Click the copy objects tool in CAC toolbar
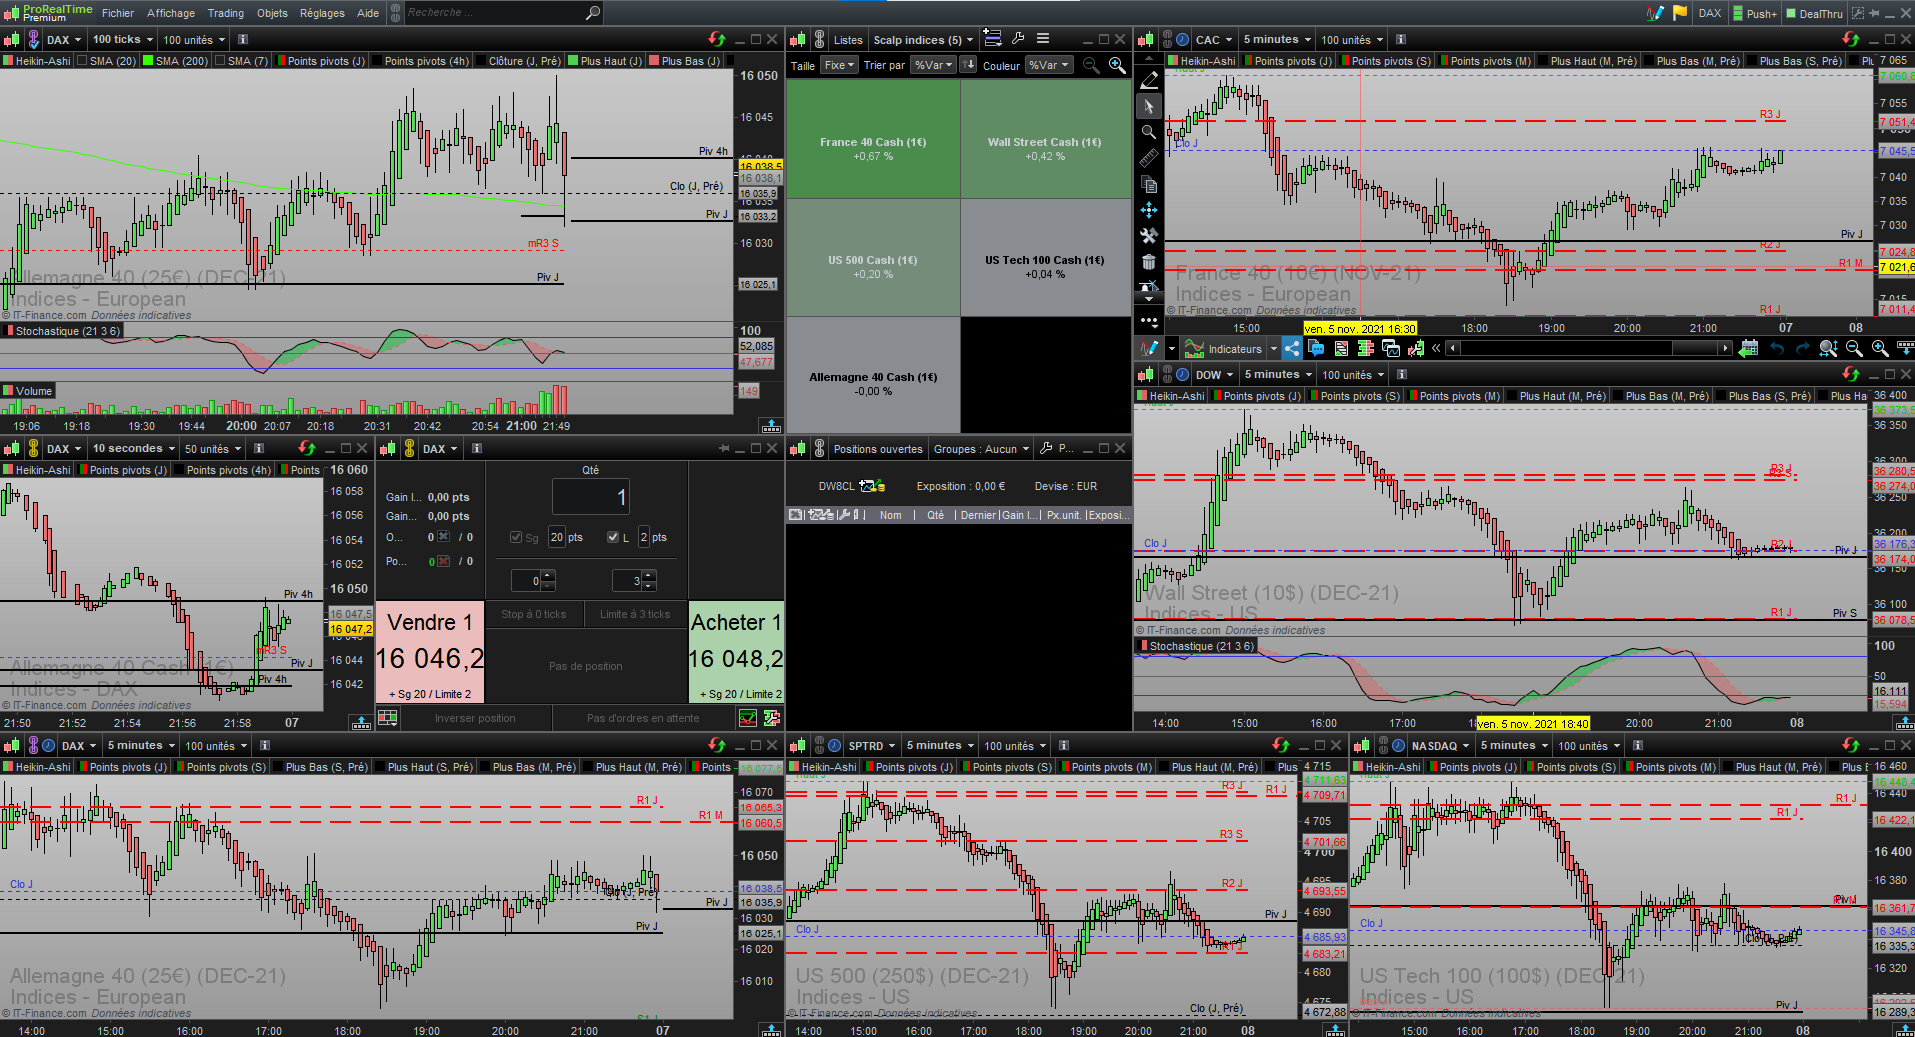The width and height of the screenshot is (1915, 1037). tap(1149, 184)
